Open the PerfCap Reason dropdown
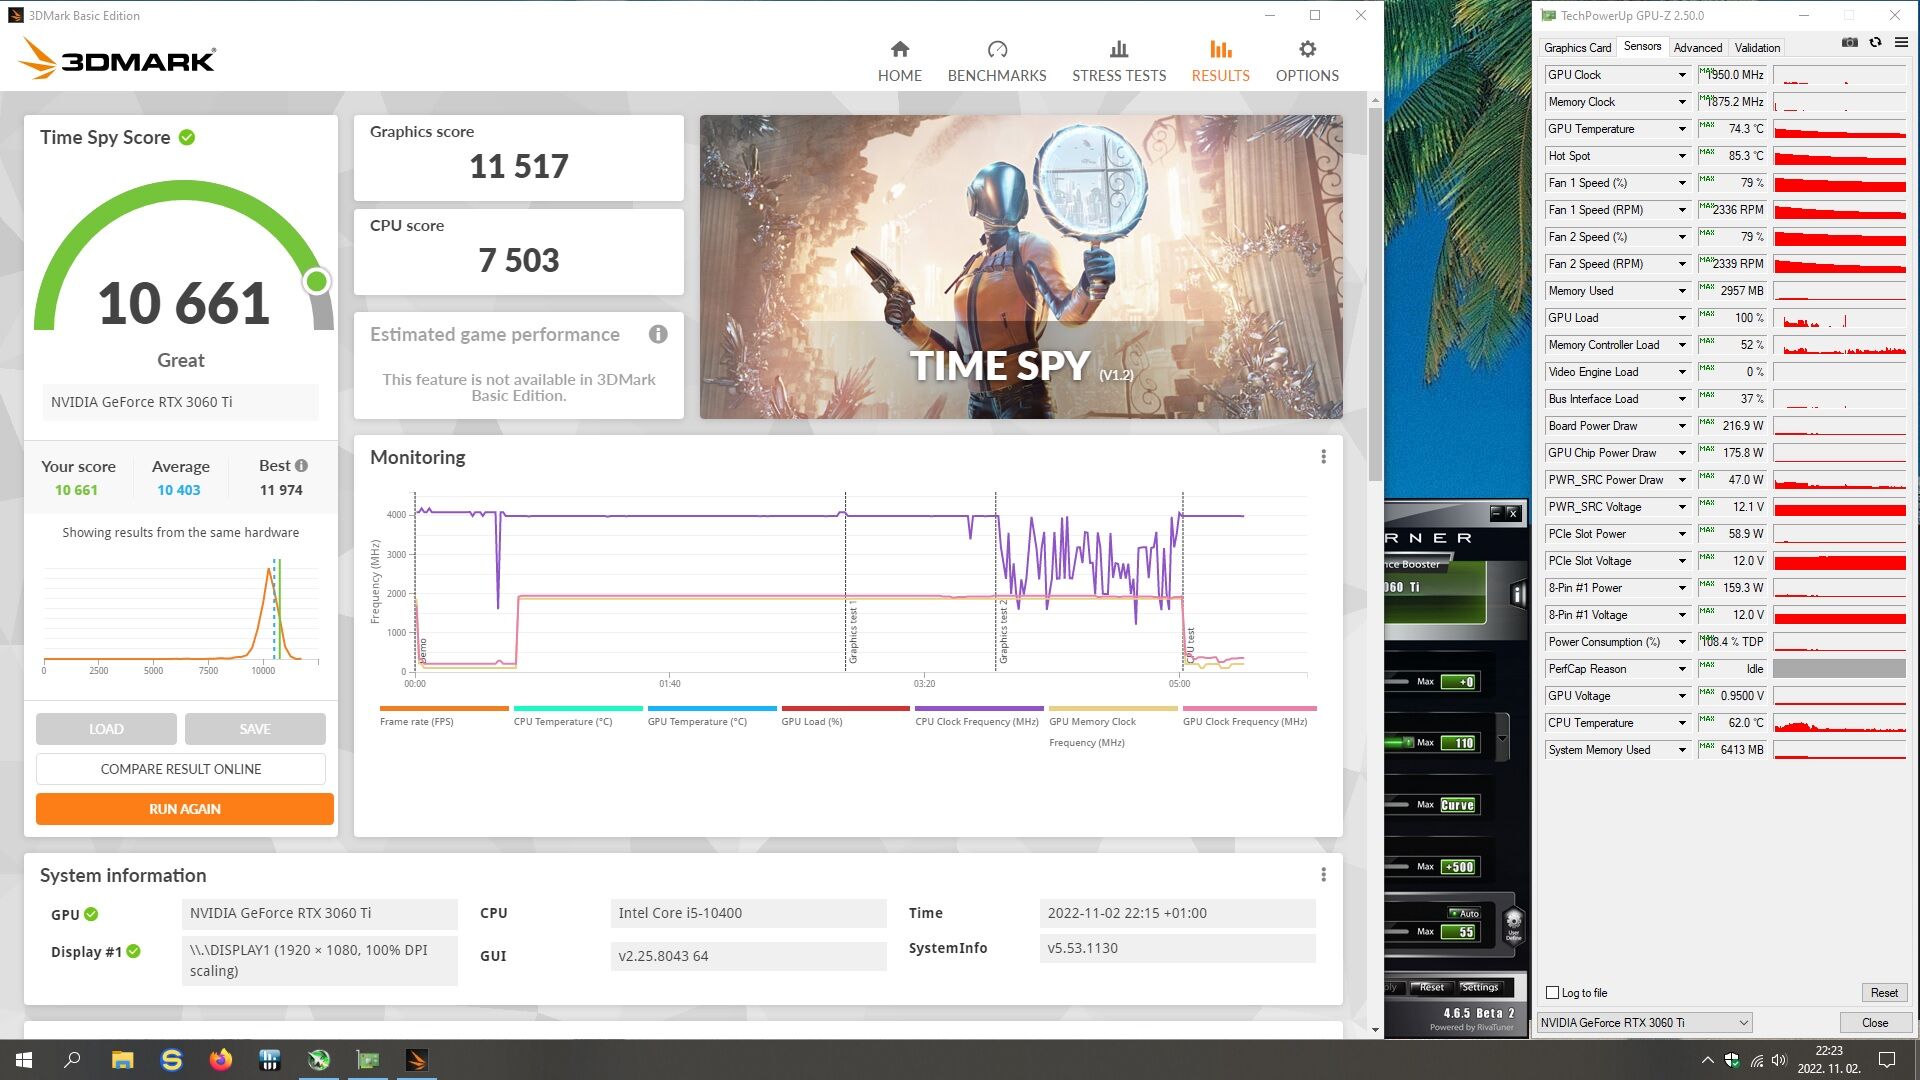The width and height of the screenshot is (1920, 1080). click(x=1682, y=669)
